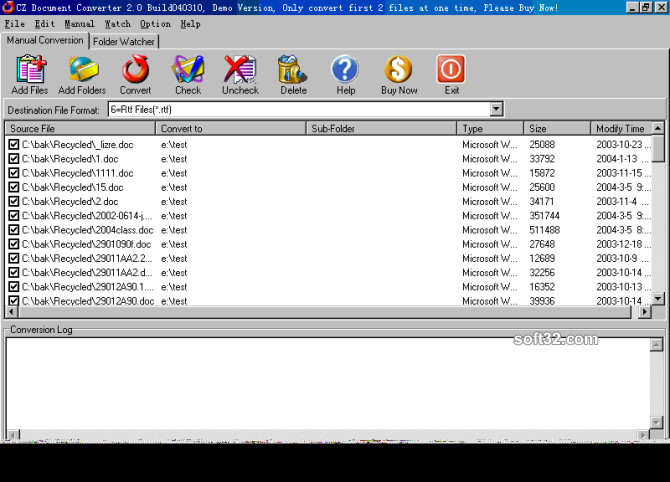670x482 pixels.
Task: Open the Option menu
Action: (155, 24)
